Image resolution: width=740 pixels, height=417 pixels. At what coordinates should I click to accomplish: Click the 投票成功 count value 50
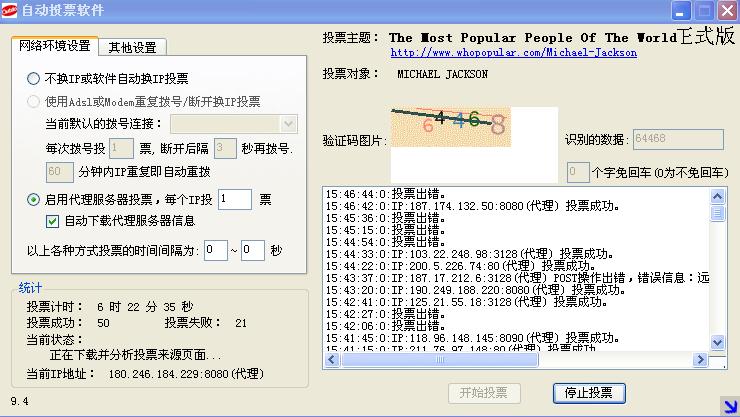(x=103, y=323)
